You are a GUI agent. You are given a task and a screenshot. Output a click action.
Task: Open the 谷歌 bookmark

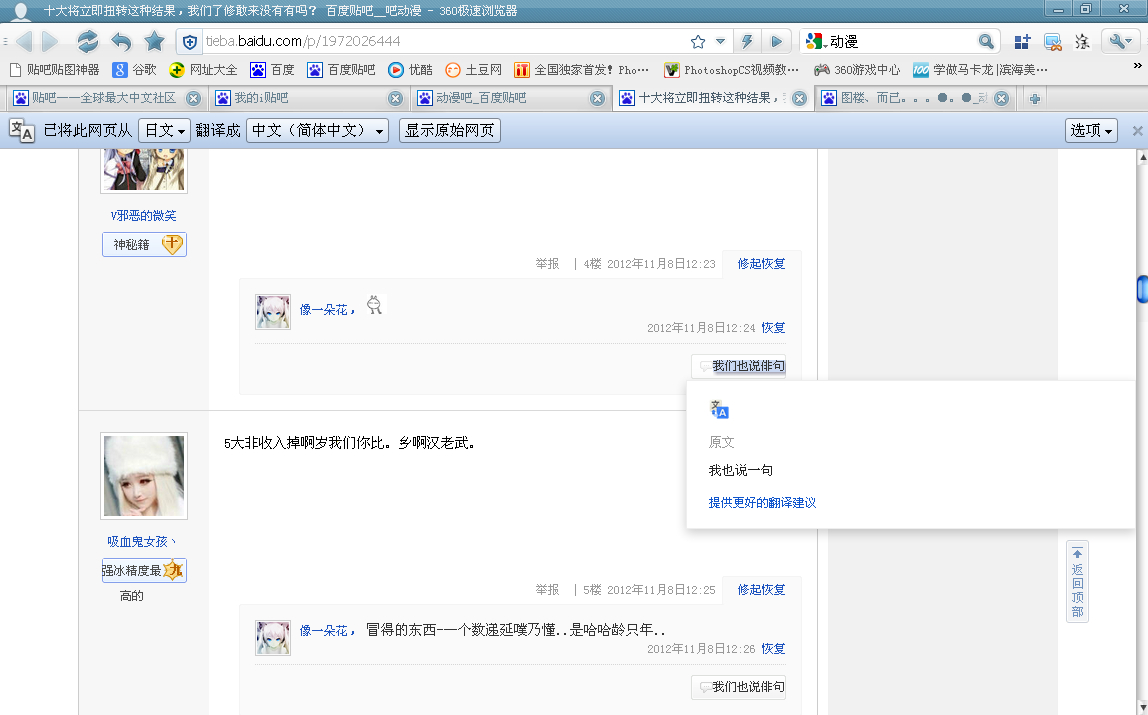click(134, 70)
